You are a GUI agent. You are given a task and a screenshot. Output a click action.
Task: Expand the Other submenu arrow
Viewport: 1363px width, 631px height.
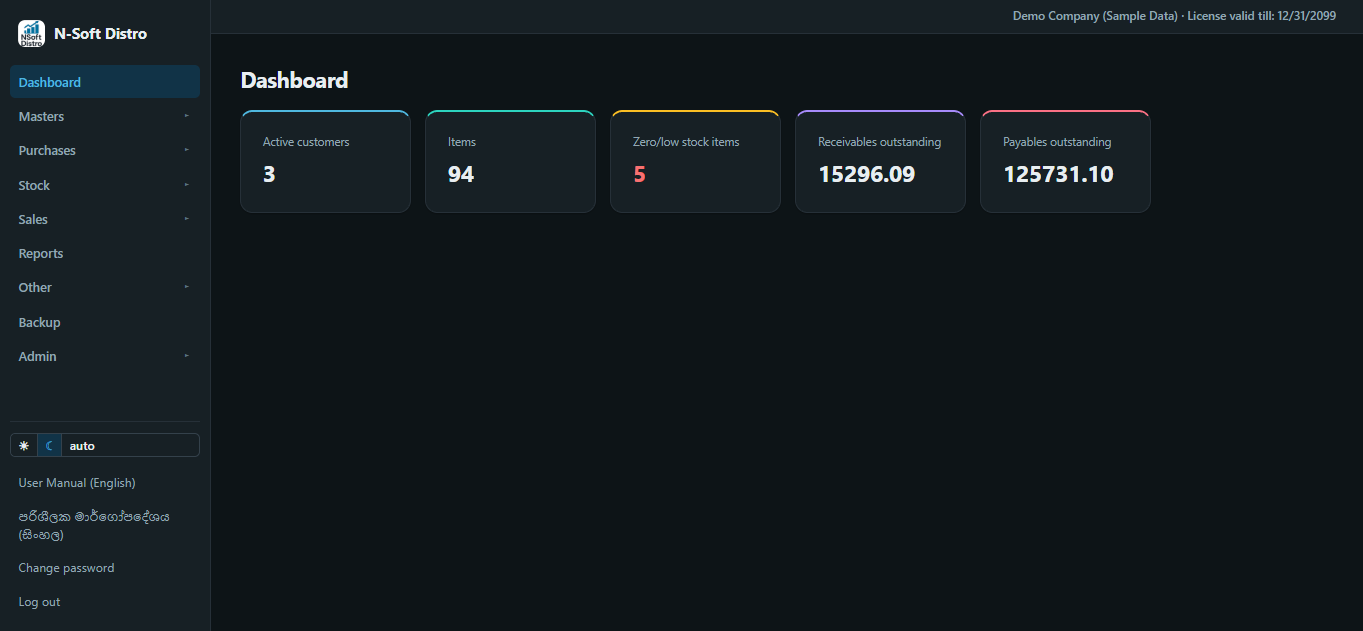coord(186,287)
